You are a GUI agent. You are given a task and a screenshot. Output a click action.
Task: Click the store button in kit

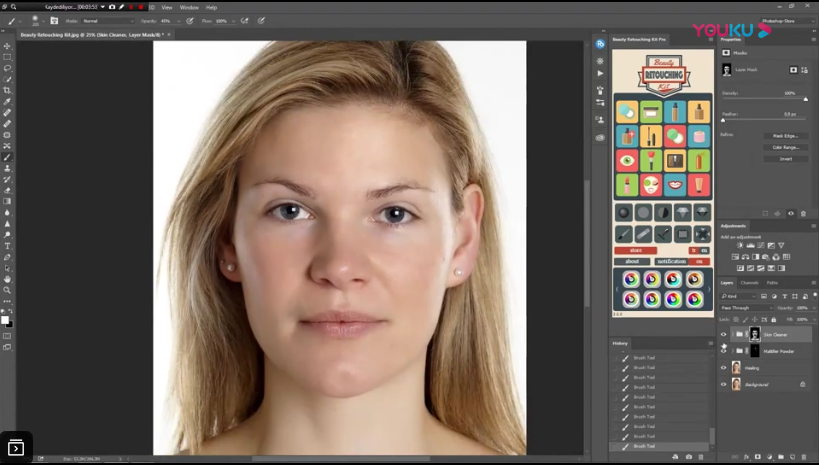coord(635,250)
